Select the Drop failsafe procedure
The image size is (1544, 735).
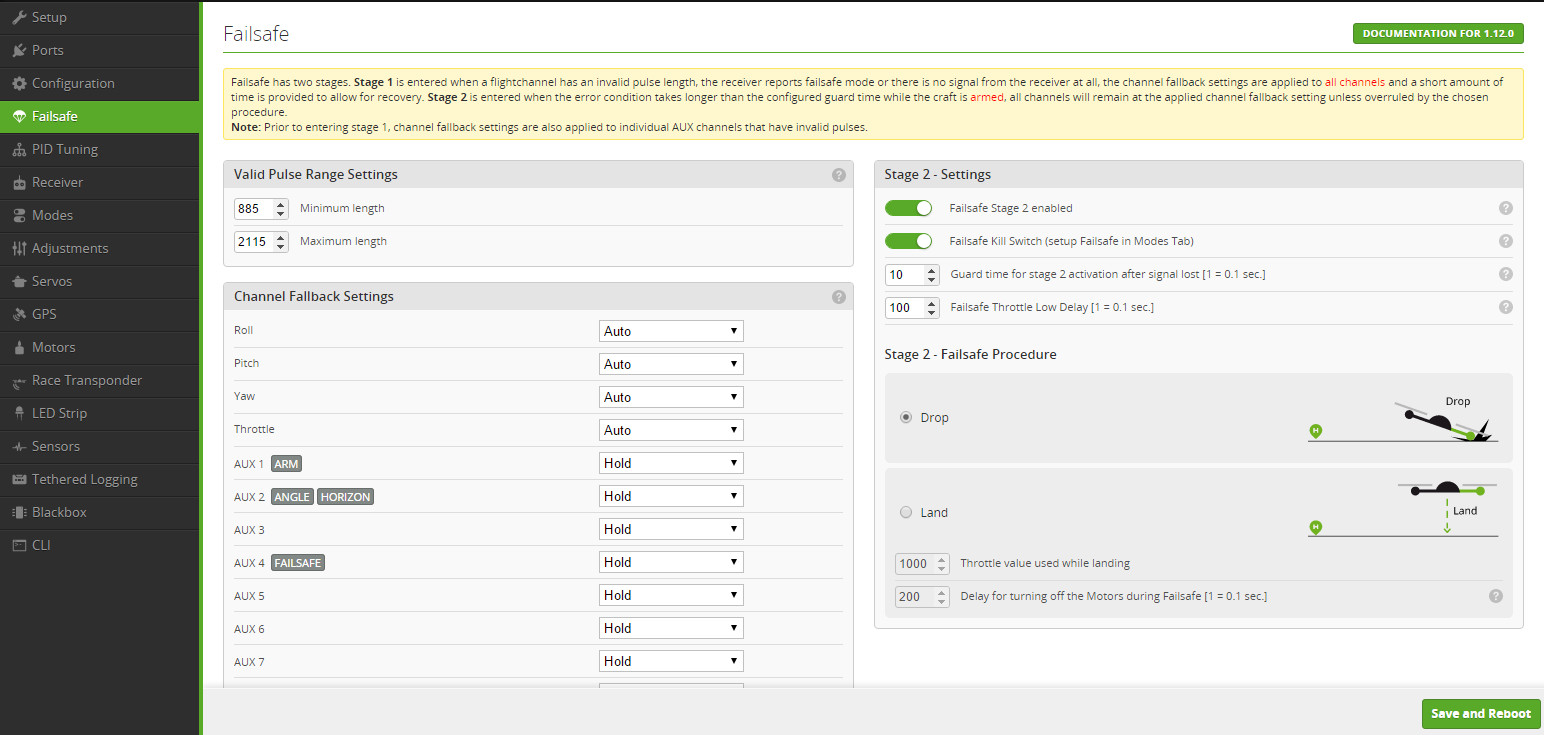point(906,417)
